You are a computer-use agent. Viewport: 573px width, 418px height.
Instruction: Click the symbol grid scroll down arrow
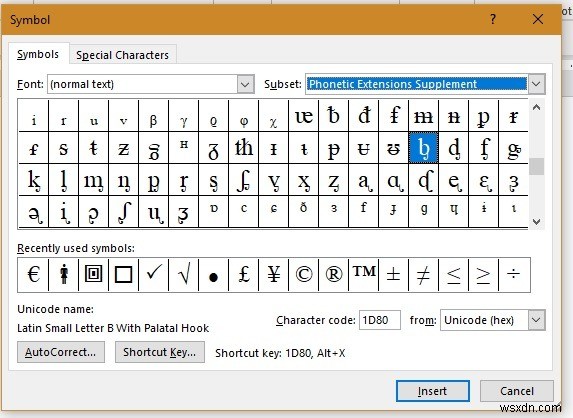click(x=536, y=221)
